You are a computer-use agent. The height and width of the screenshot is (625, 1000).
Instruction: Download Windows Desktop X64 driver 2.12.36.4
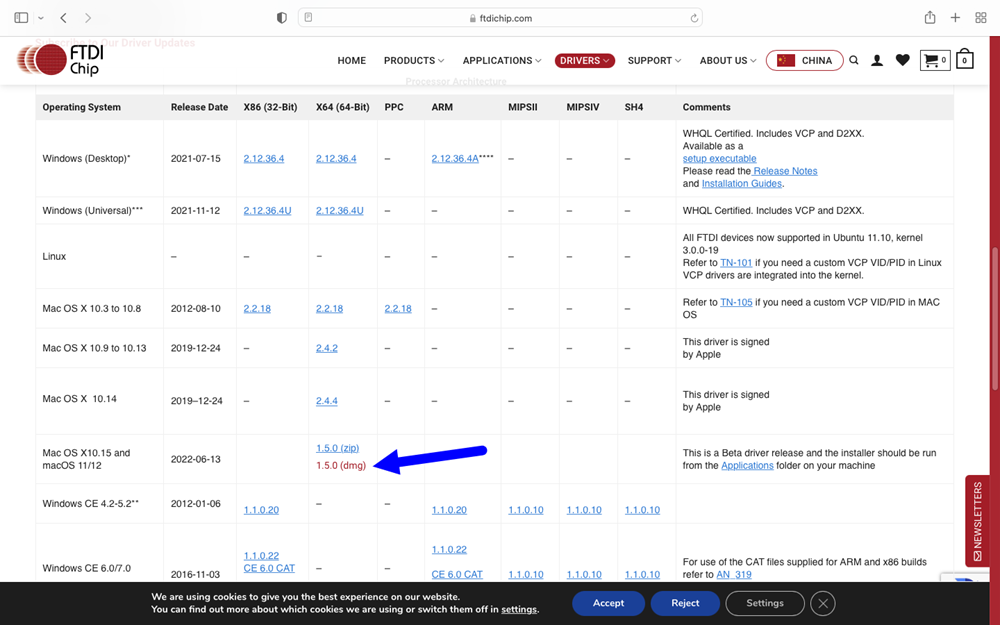tap(336, 159)
